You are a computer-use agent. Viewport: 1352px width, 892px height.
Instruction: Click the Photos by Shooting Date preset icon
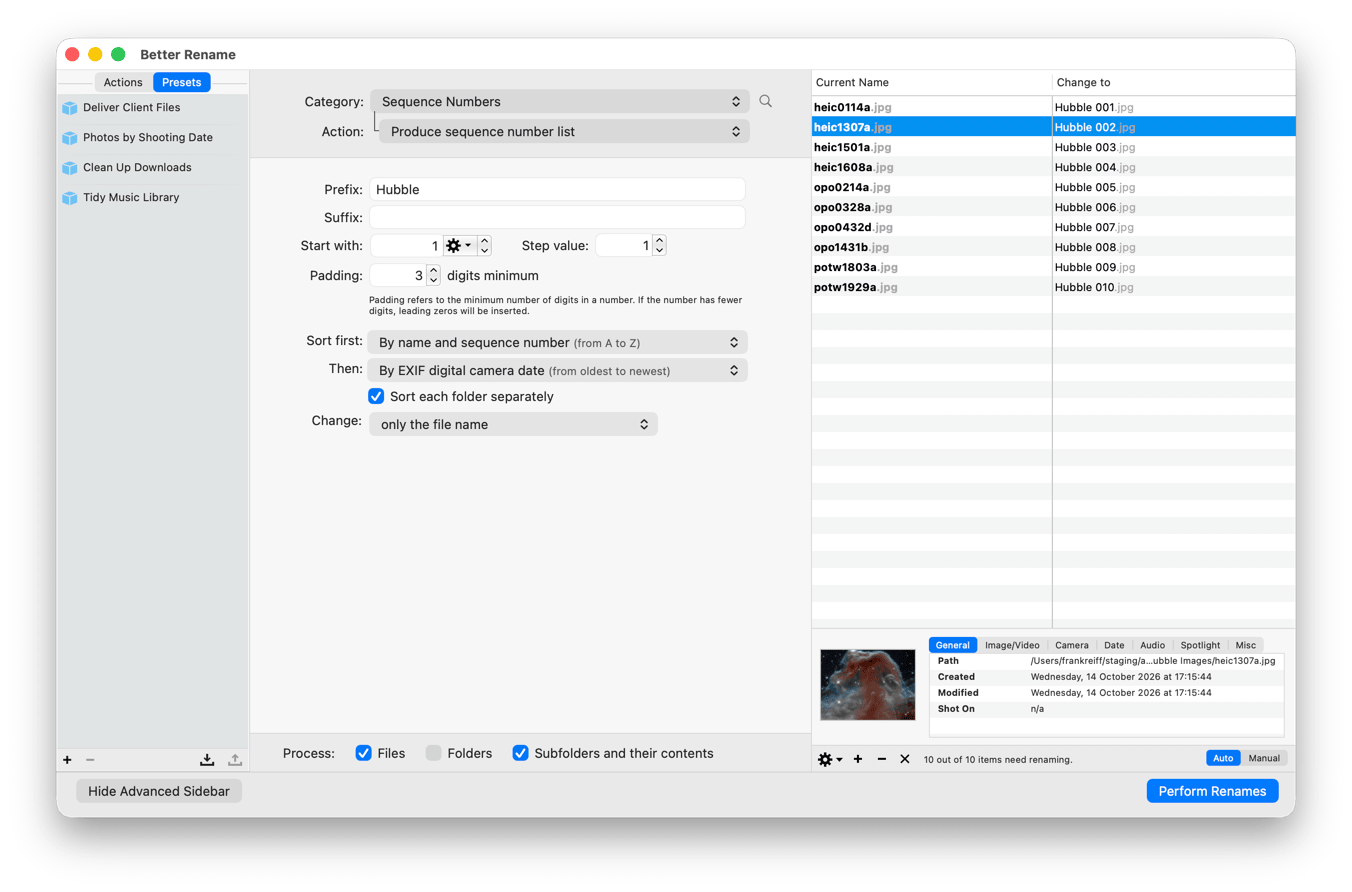pos(70,138)
